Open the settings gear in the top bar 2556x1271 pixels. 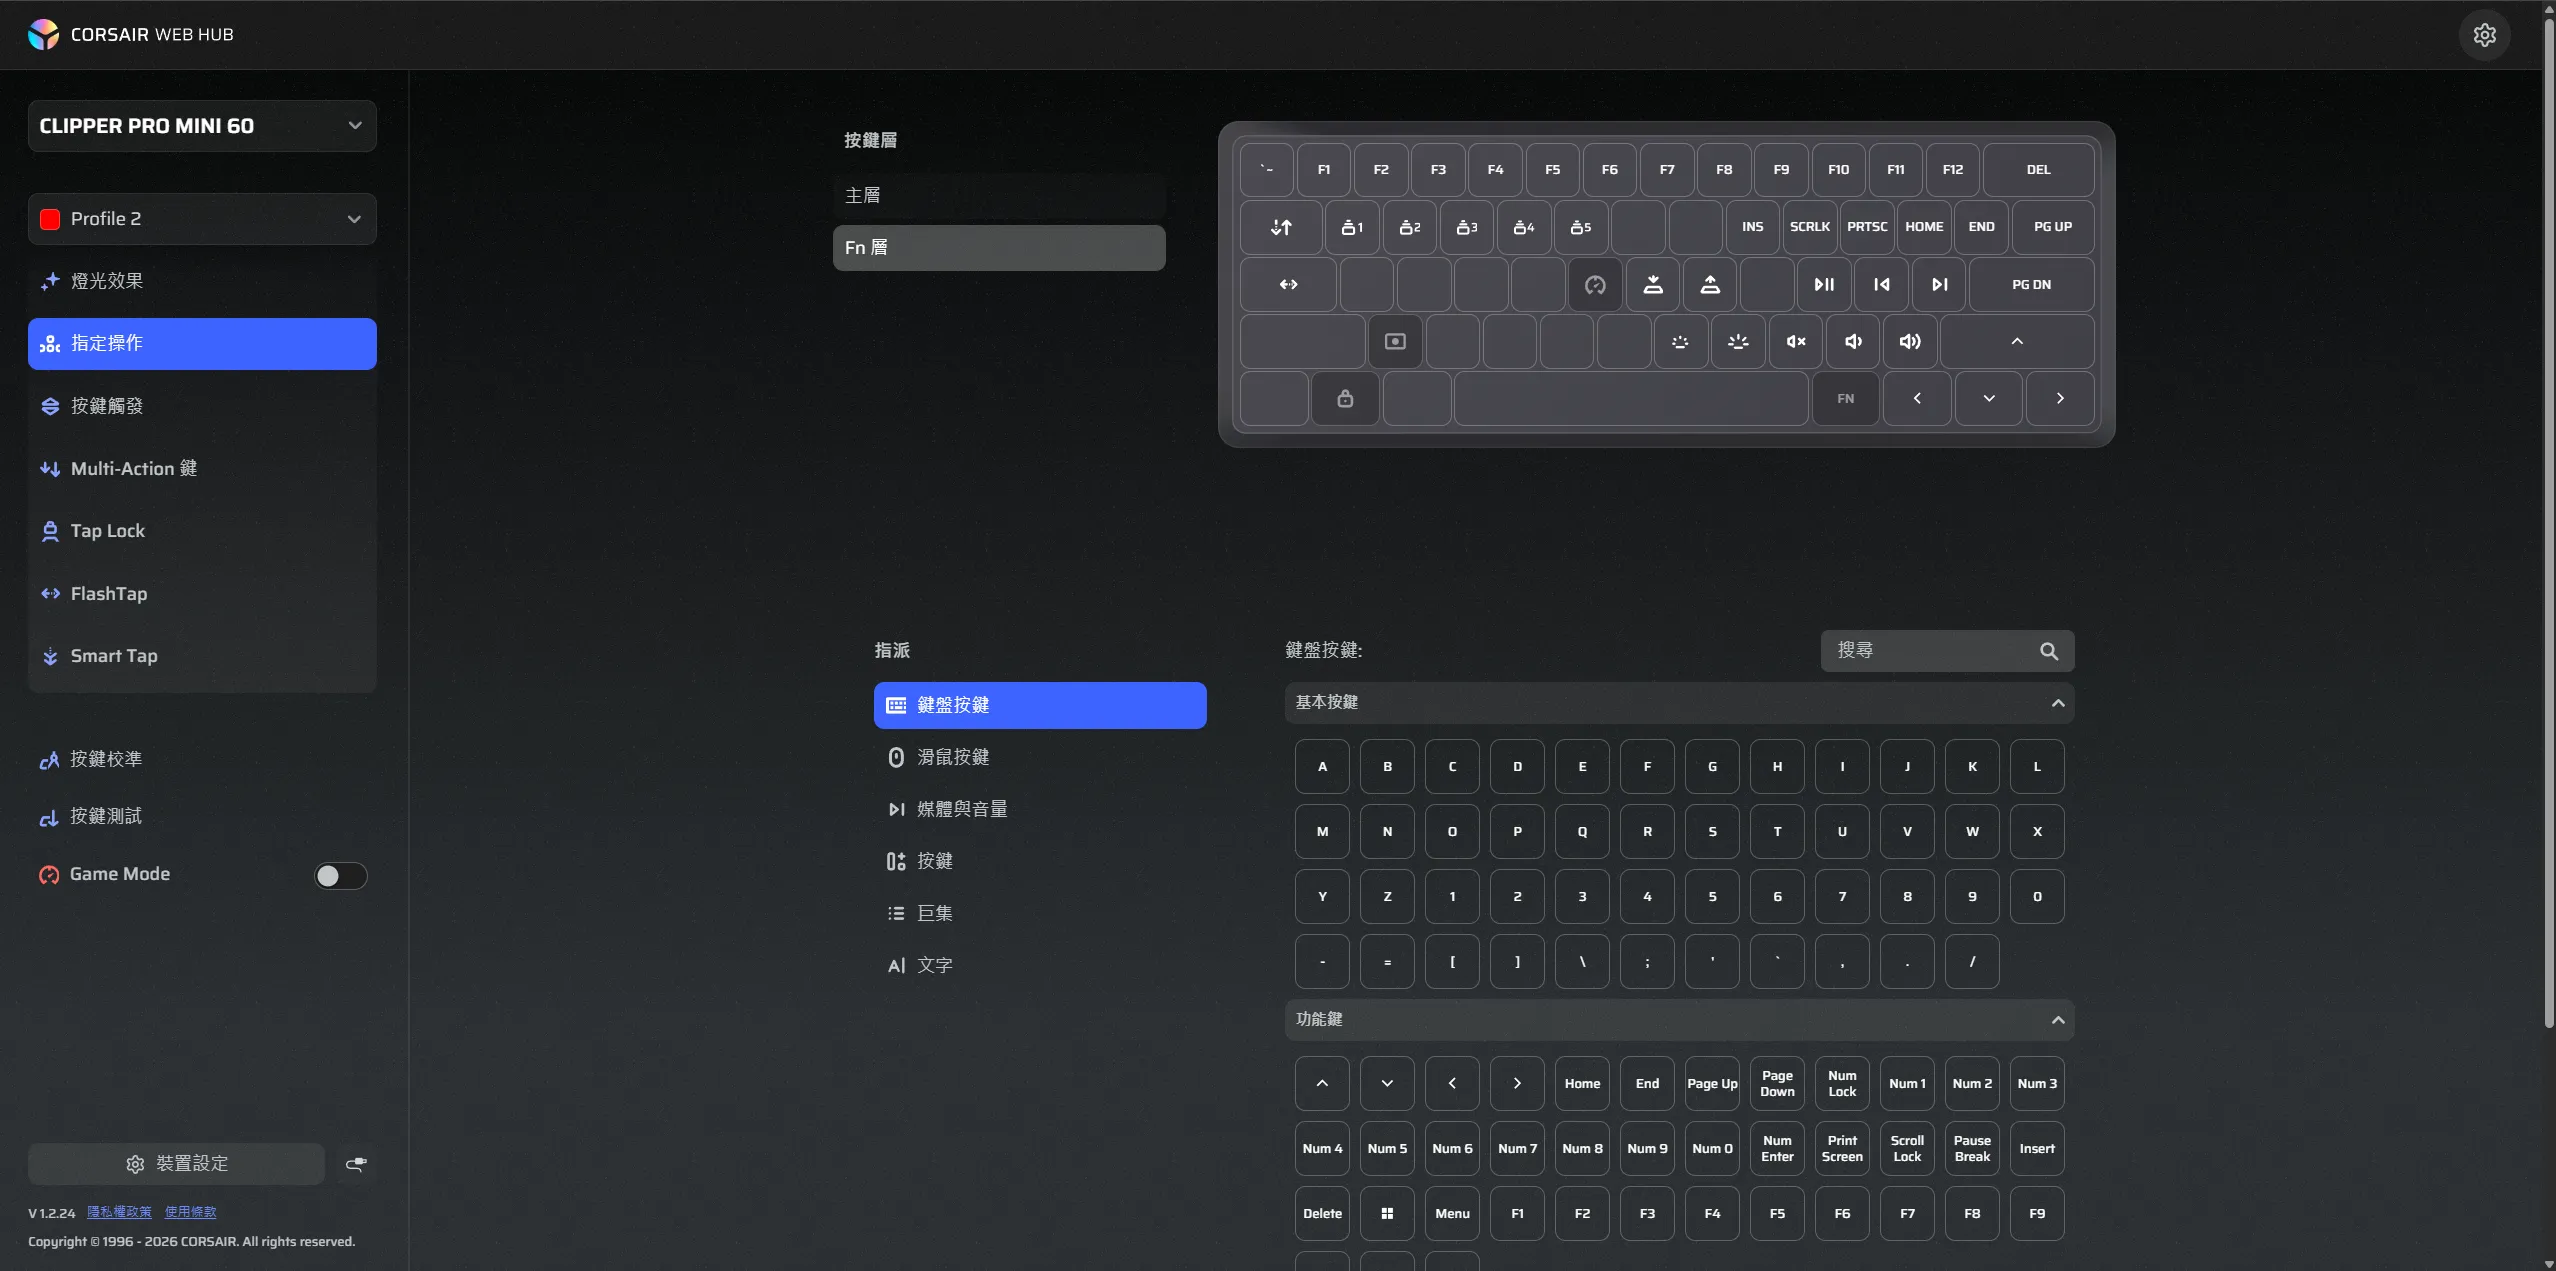click(2484, 35)
